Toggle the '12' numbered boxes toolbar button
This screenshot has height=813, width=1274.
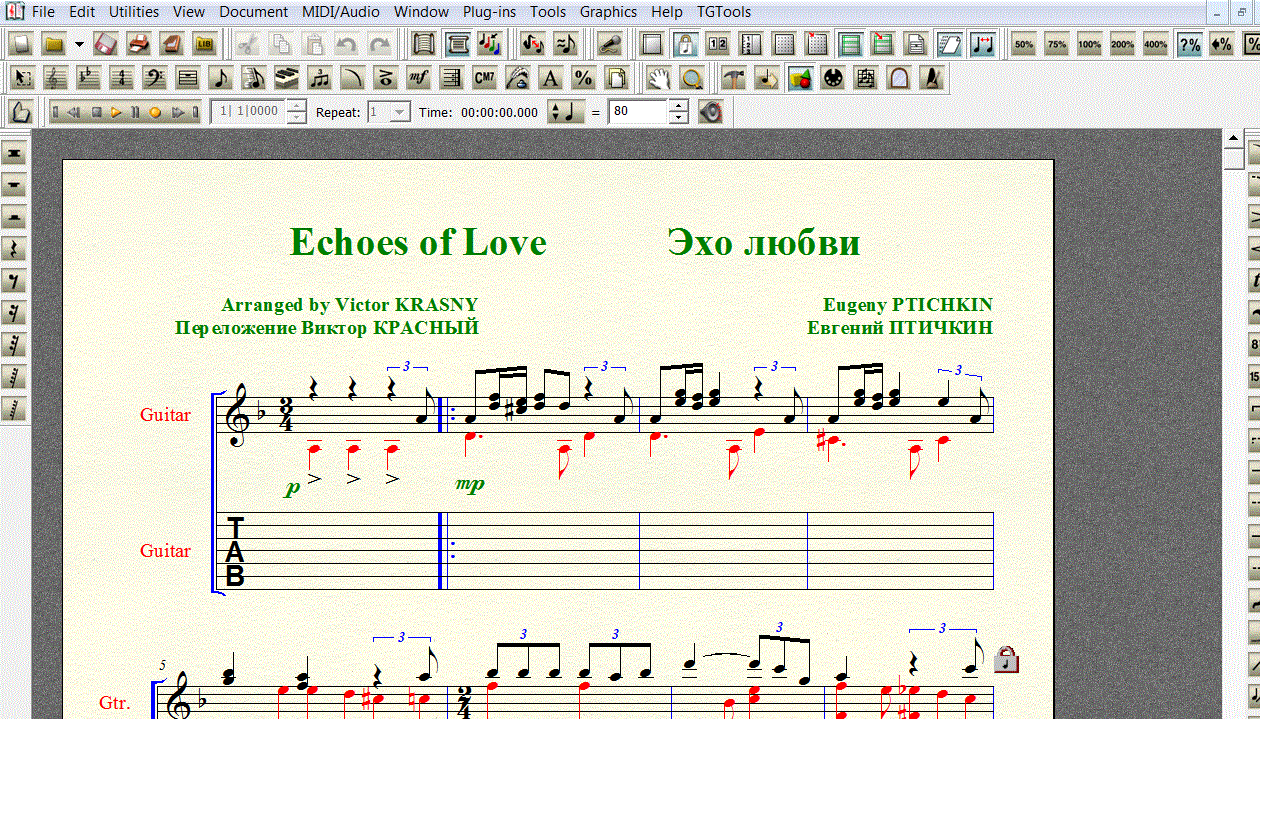pos(718,44)
